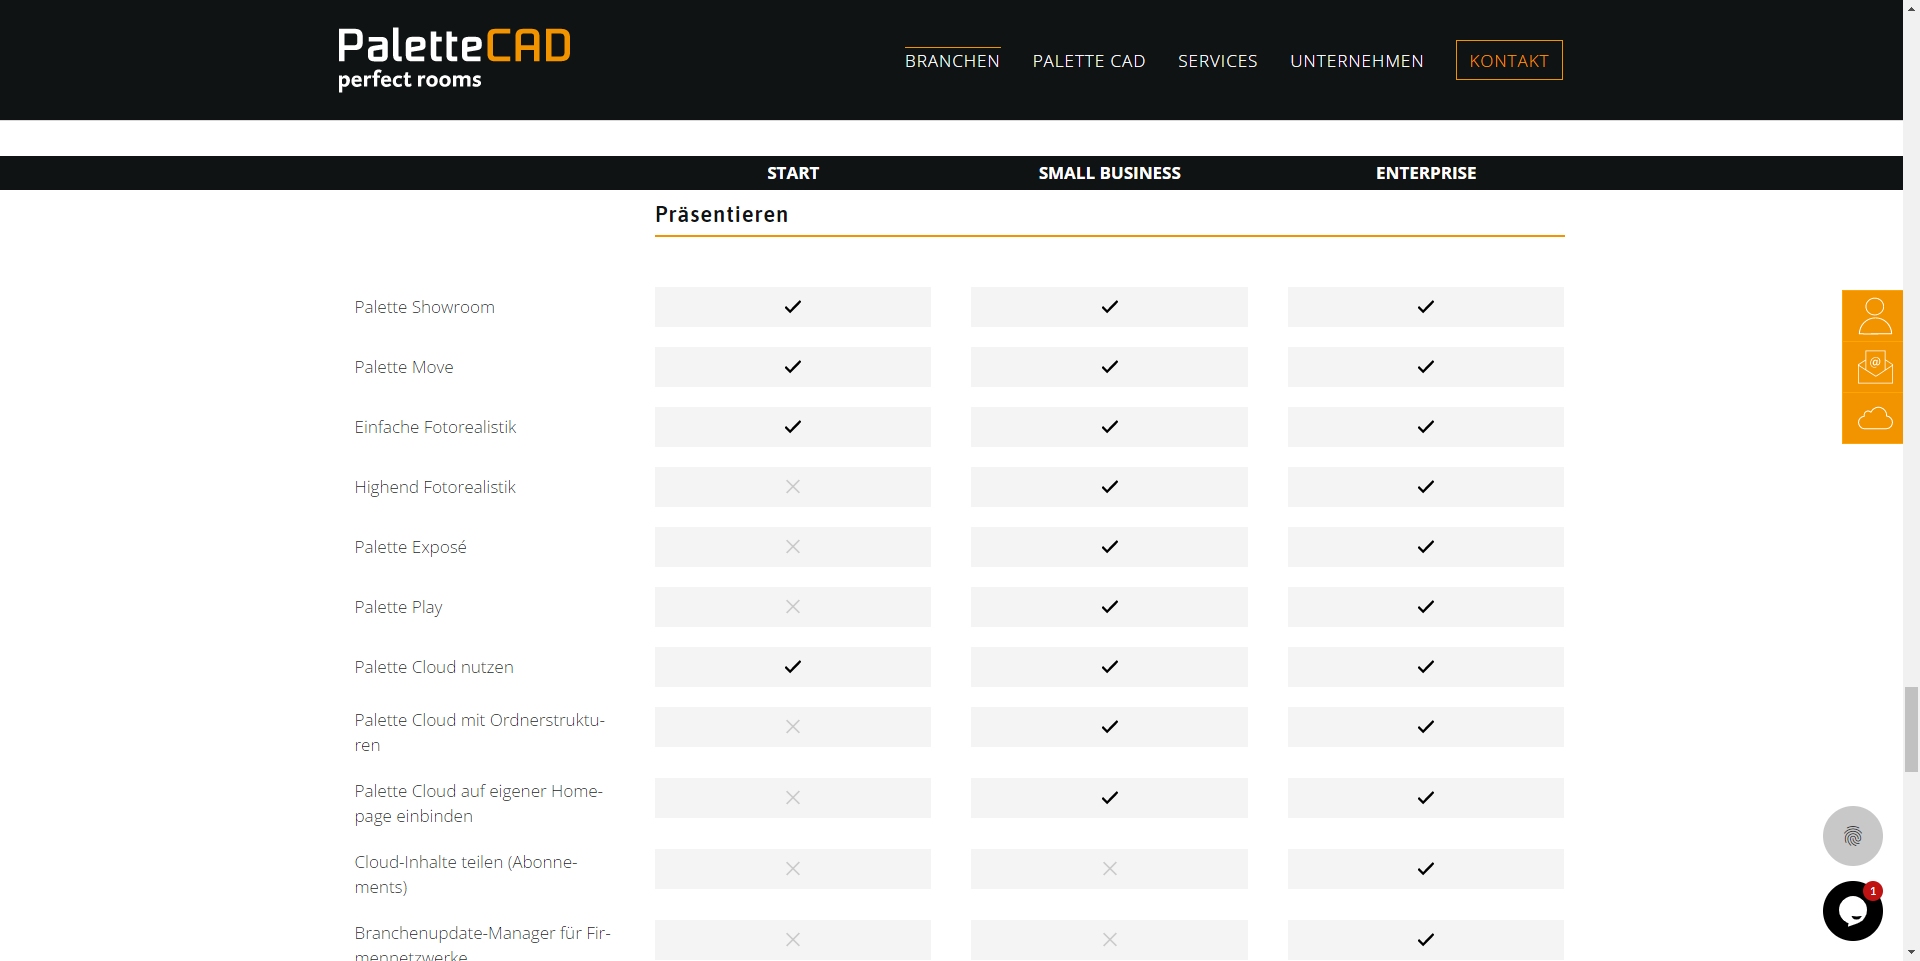
Task: Open the Services menu
Action: [1217, 61]
